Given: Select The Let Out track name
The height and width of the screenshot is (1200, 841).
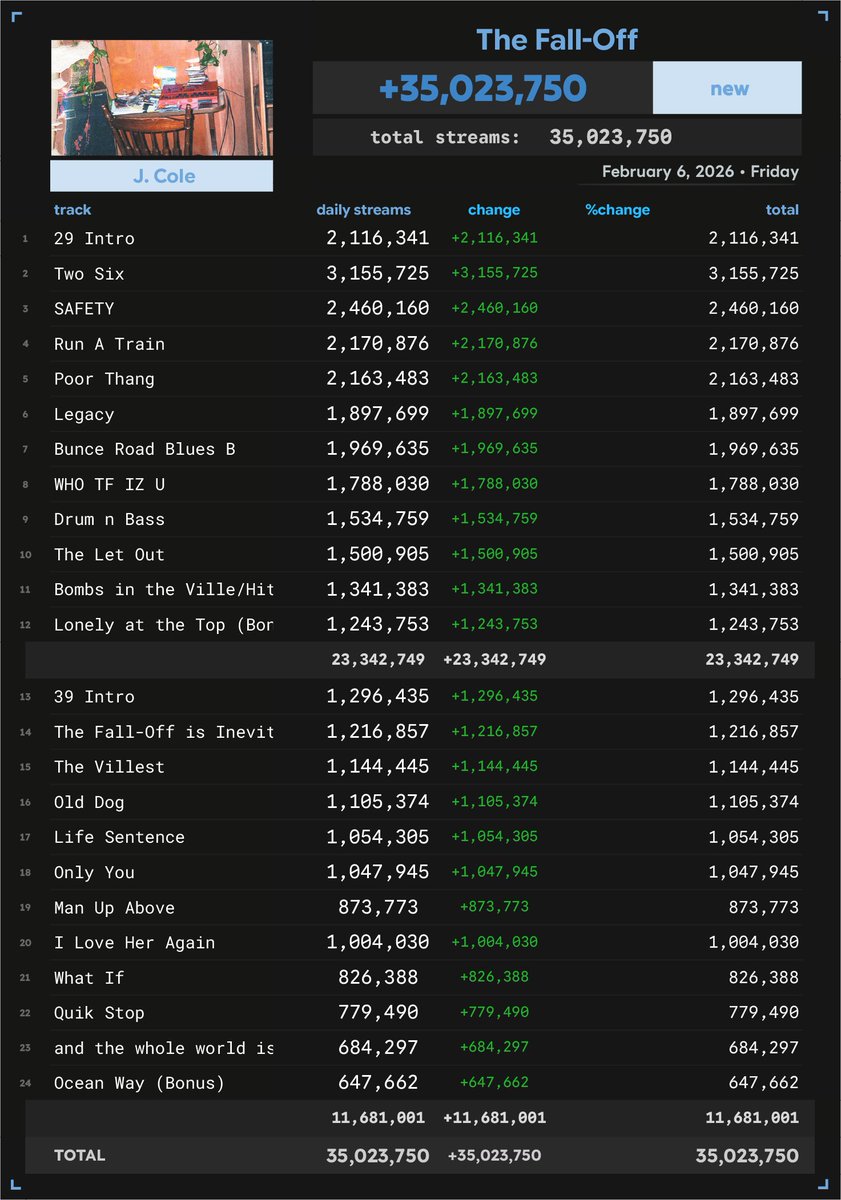Looking at the screenshot, I should (109, 554).
